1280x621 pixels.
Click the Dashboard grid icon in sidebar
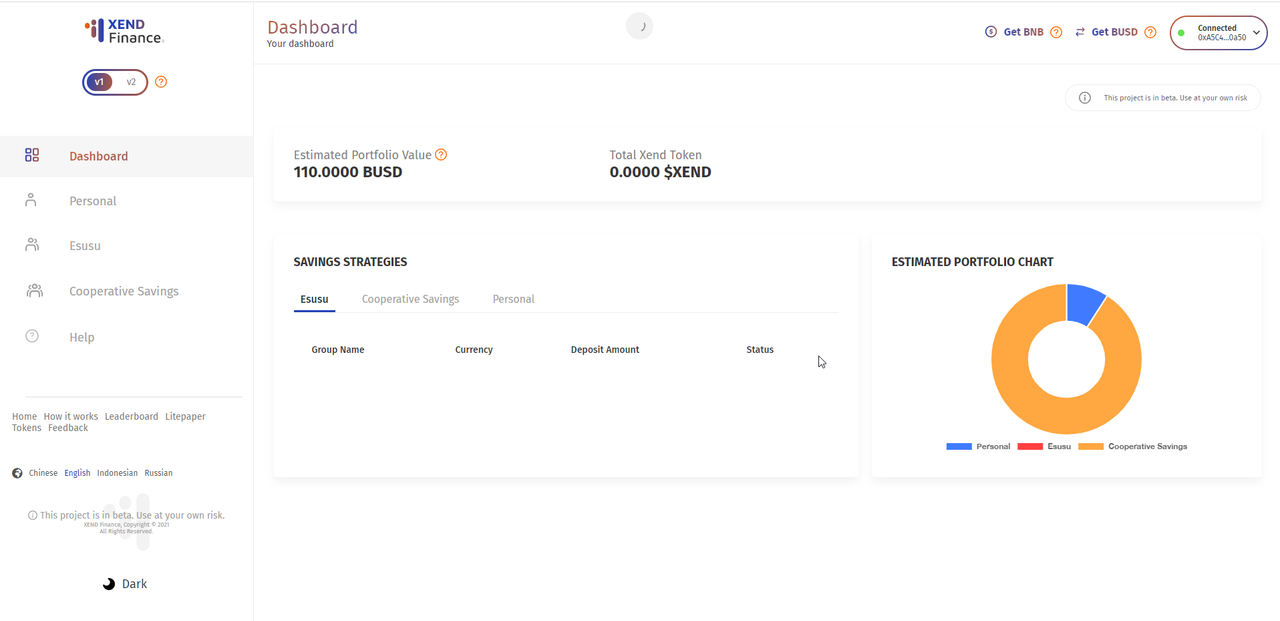[x=32, y=155]
